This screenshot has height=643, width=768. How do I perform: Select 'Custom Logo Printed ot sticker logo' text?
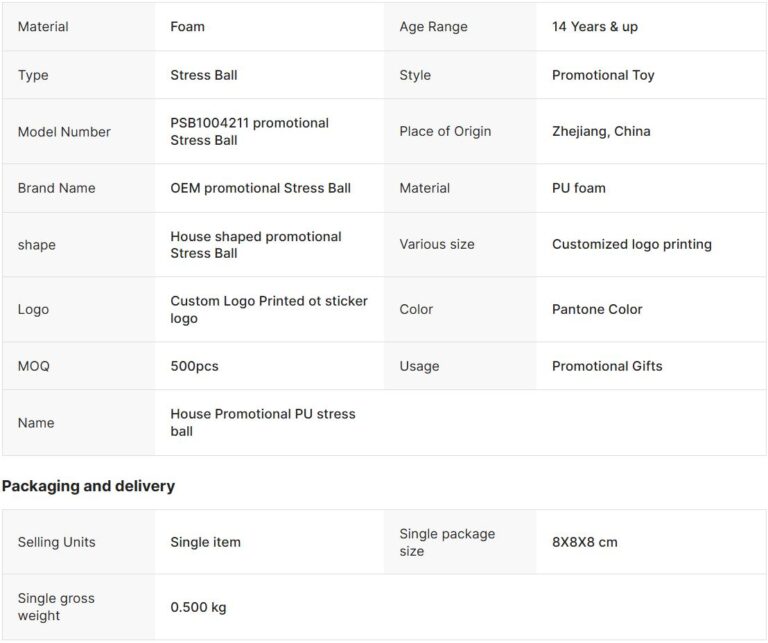point(268,309)
